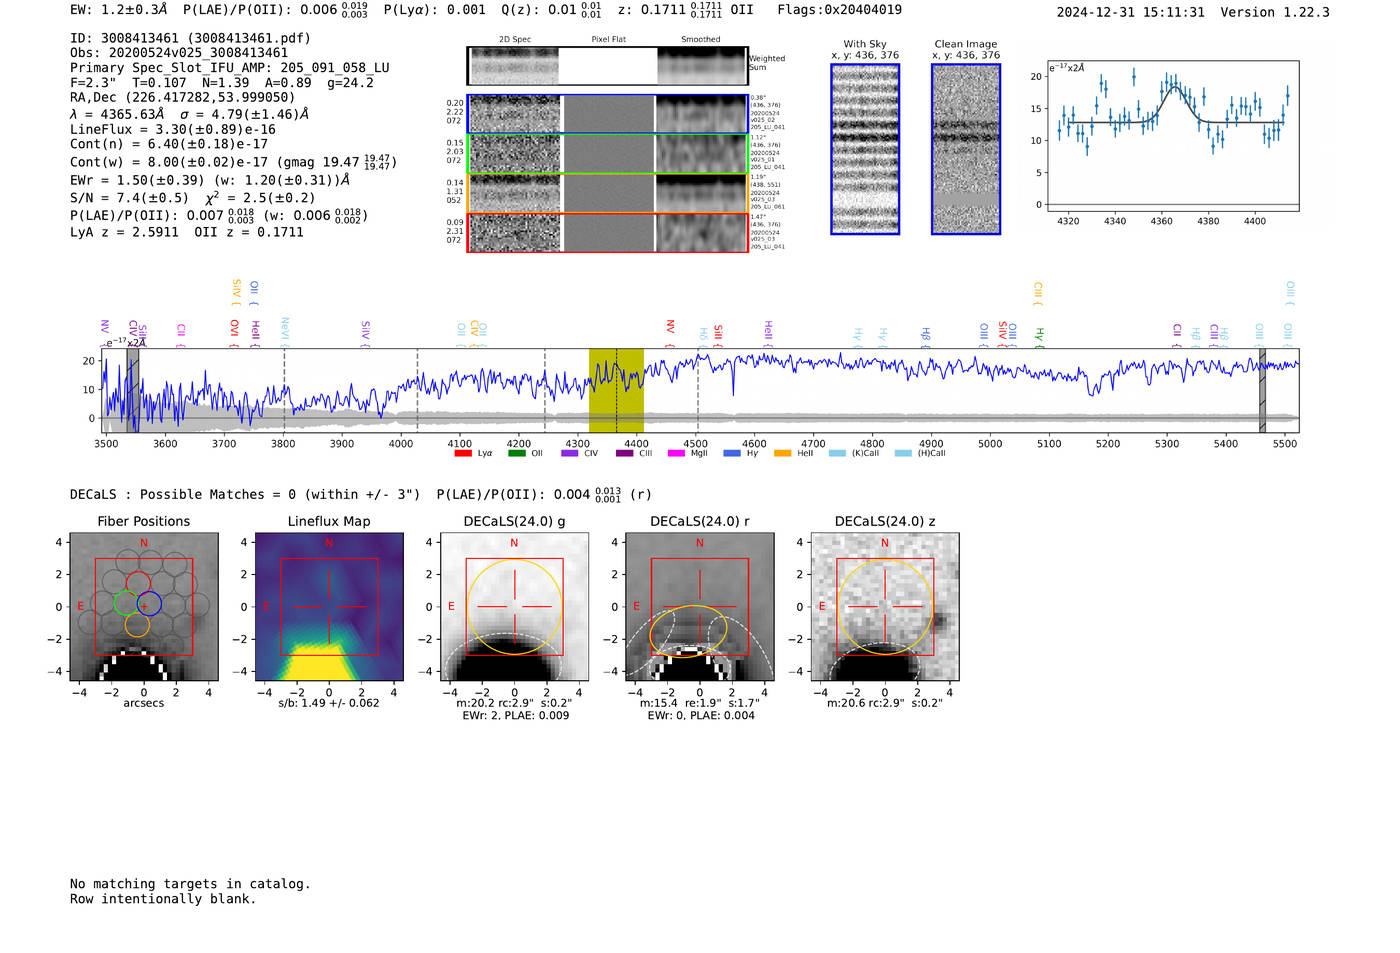
Task: Click the gray hatched band near 3550 Å
Action: (133, 391)
